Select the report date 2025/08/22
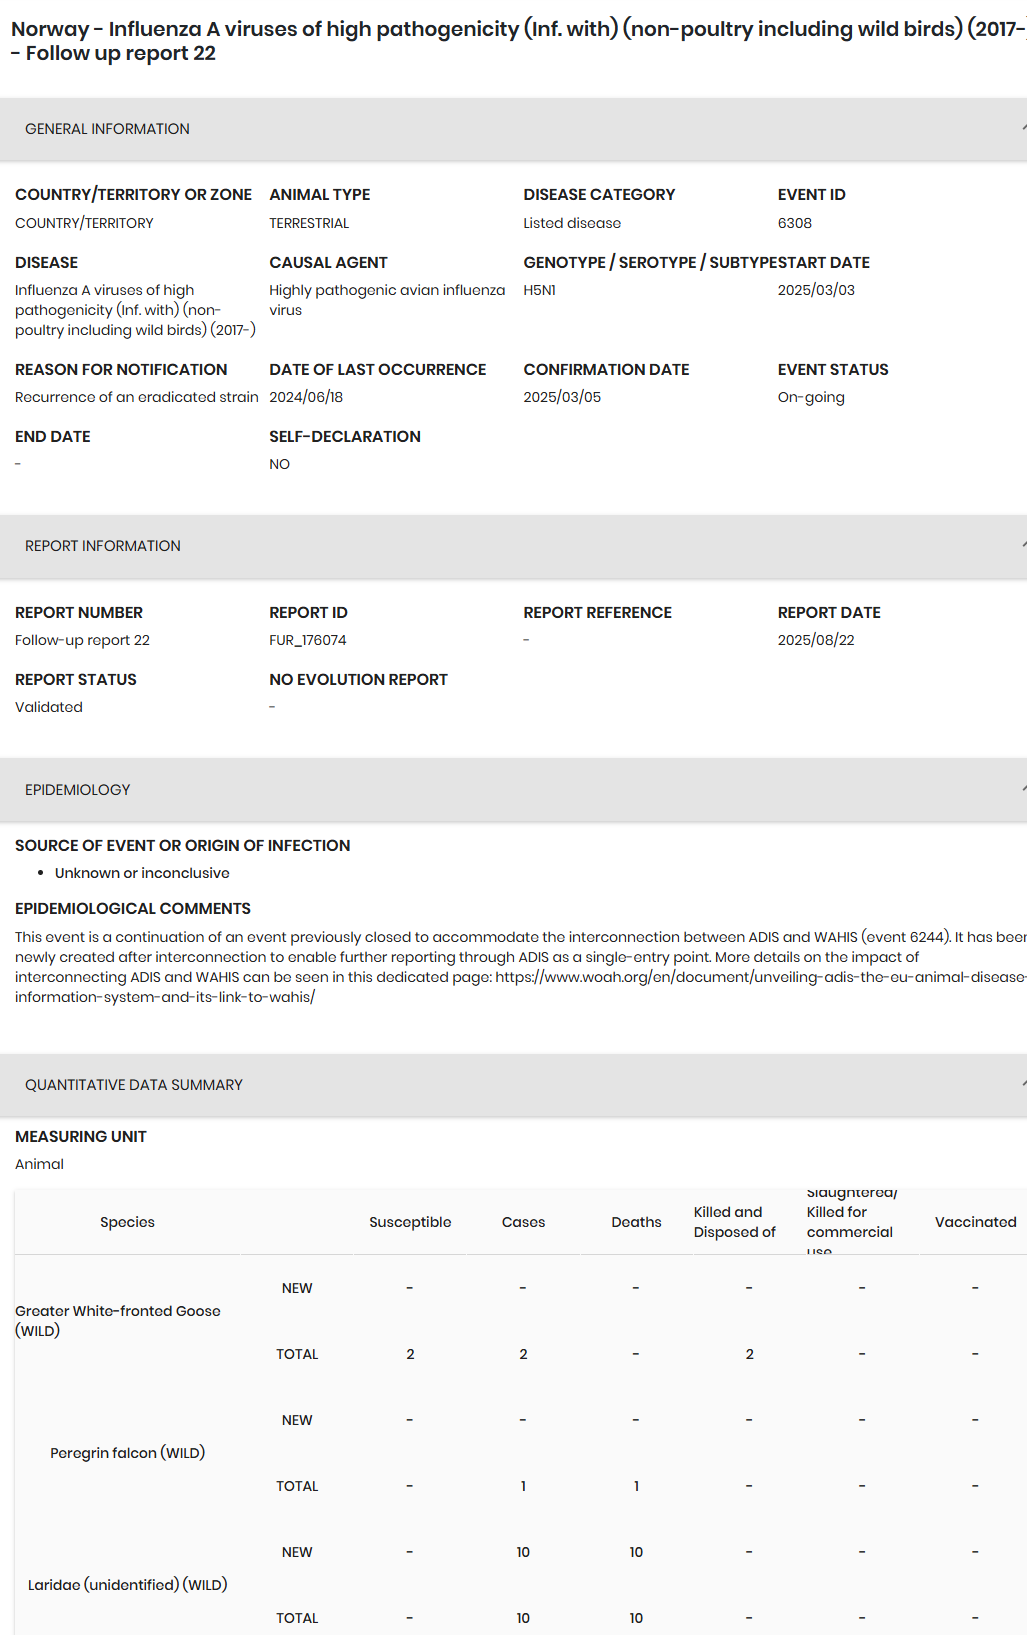Viewport: 1027px width, 1635px height. tap(816, 640)
